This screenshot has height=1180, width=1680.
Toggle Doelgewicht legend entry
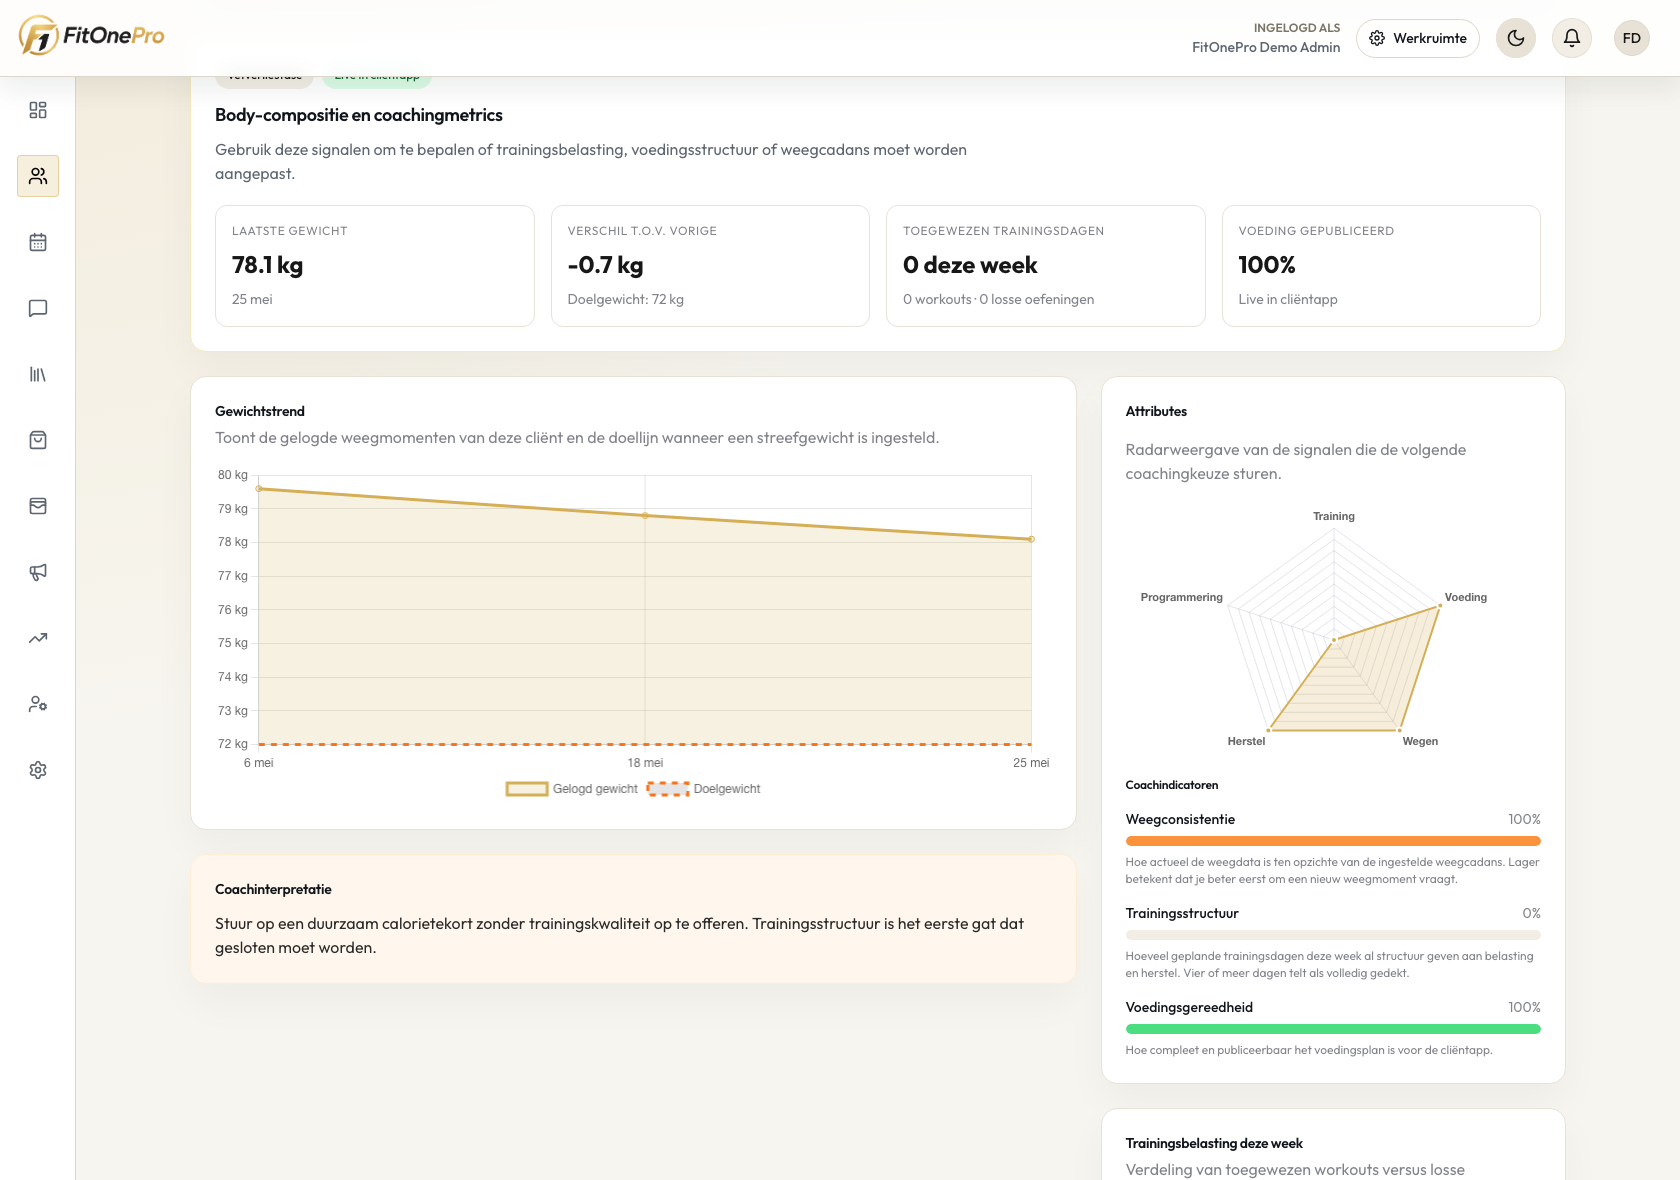pos(704,789)
